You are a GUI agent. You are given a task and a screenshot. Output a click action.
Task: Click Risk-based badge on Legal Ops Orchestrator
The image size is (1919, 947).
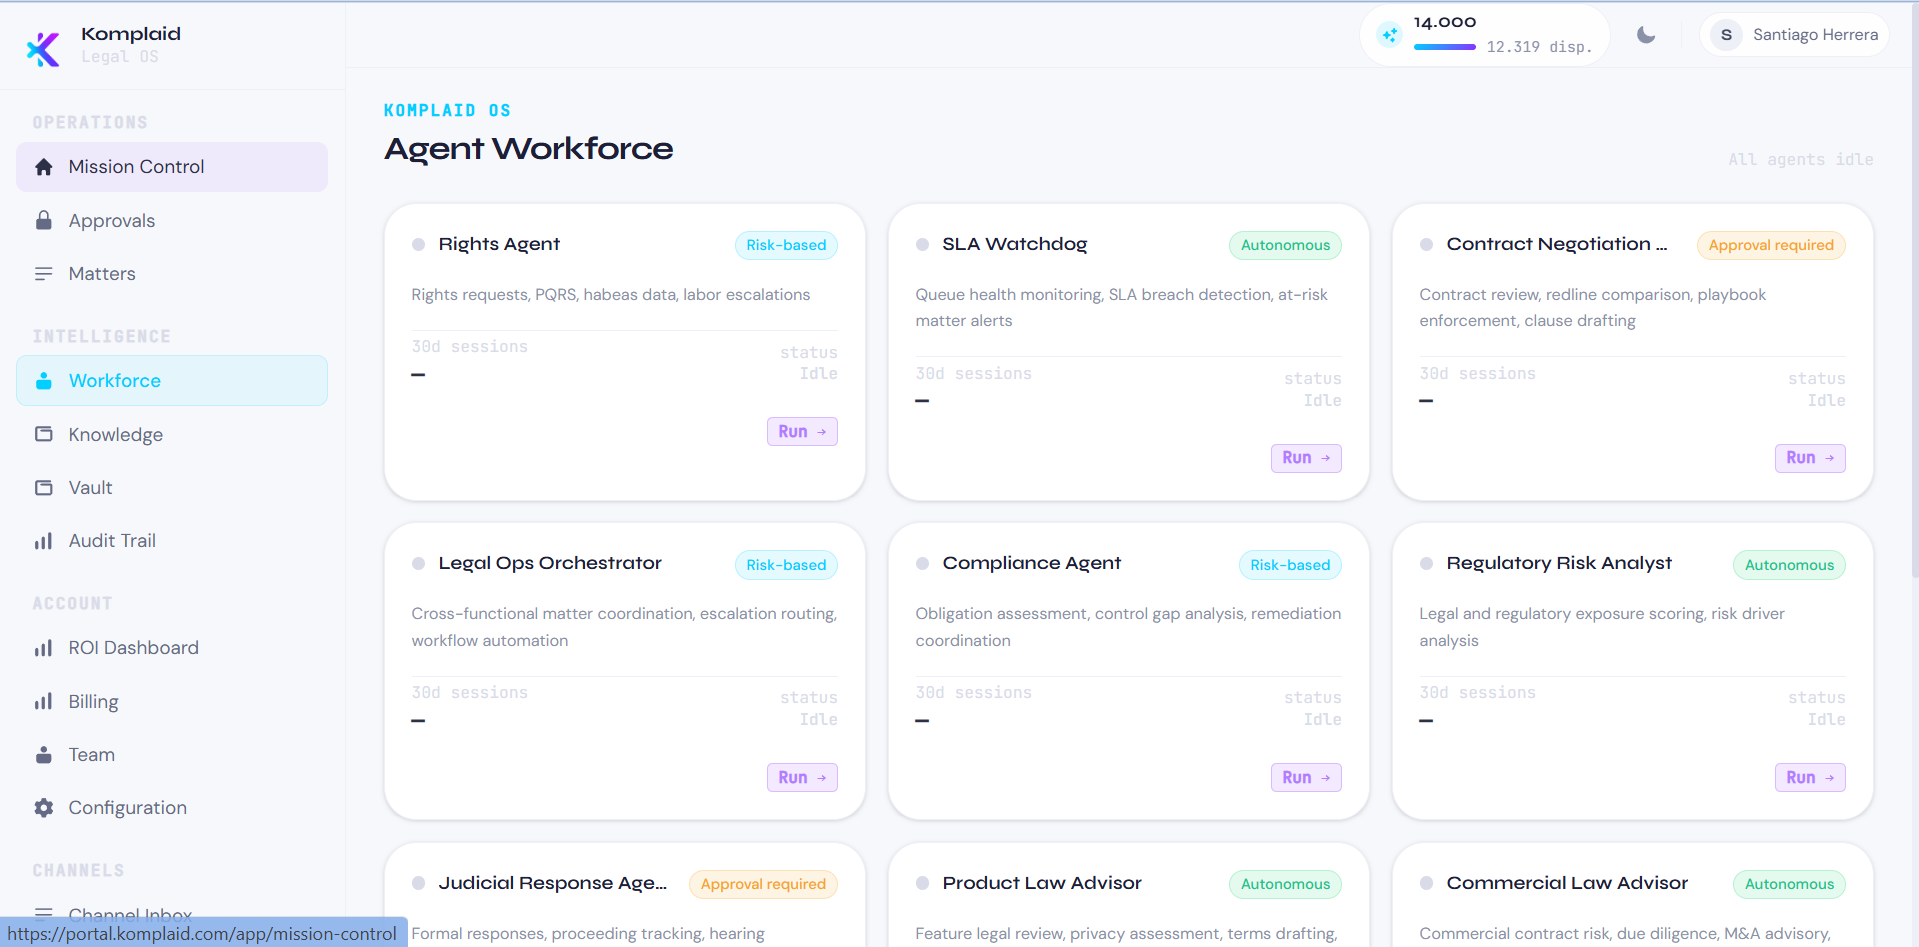[786, 565]
